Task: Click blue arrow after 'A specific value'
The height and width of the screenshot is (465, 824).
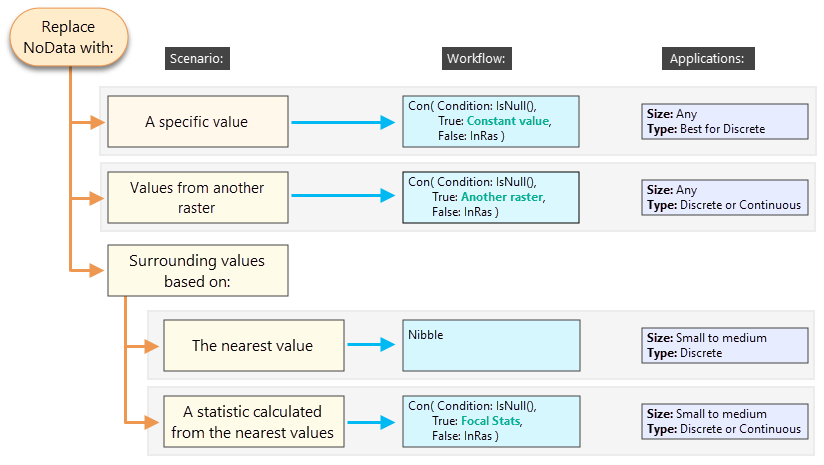Action: 343,123
